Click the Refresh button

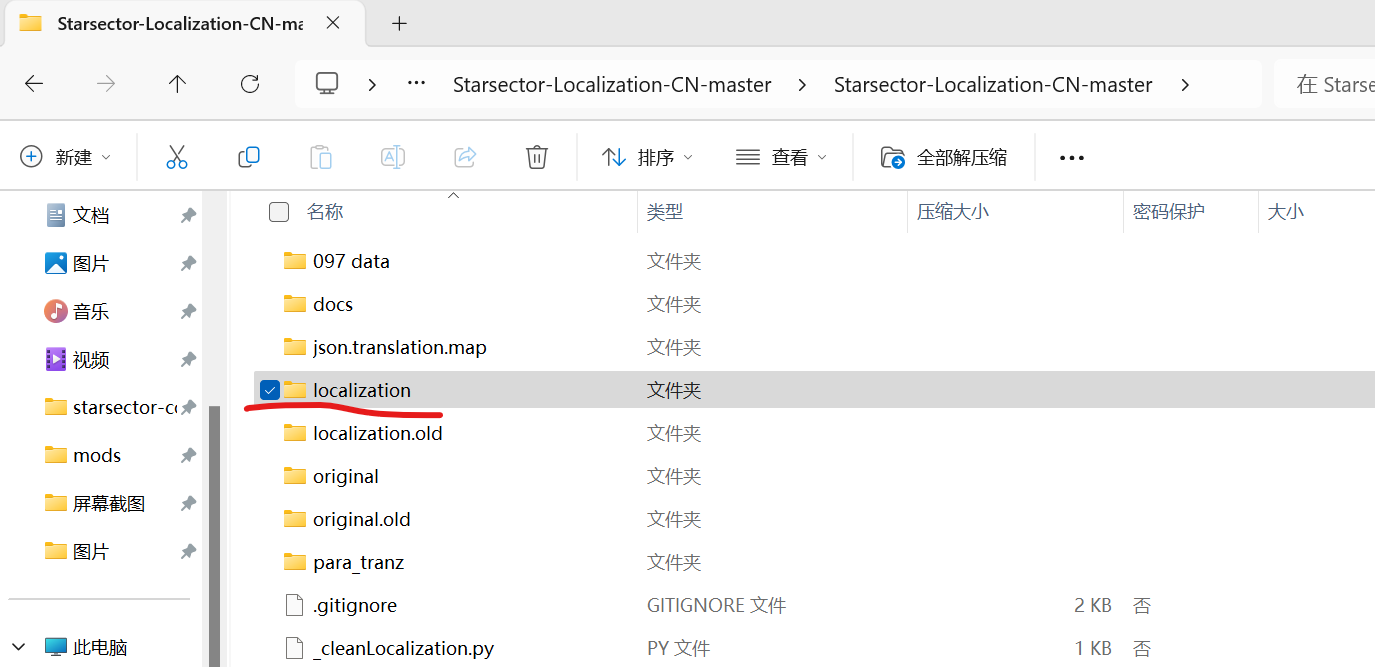pyautogui.click(x=250, y=84)
